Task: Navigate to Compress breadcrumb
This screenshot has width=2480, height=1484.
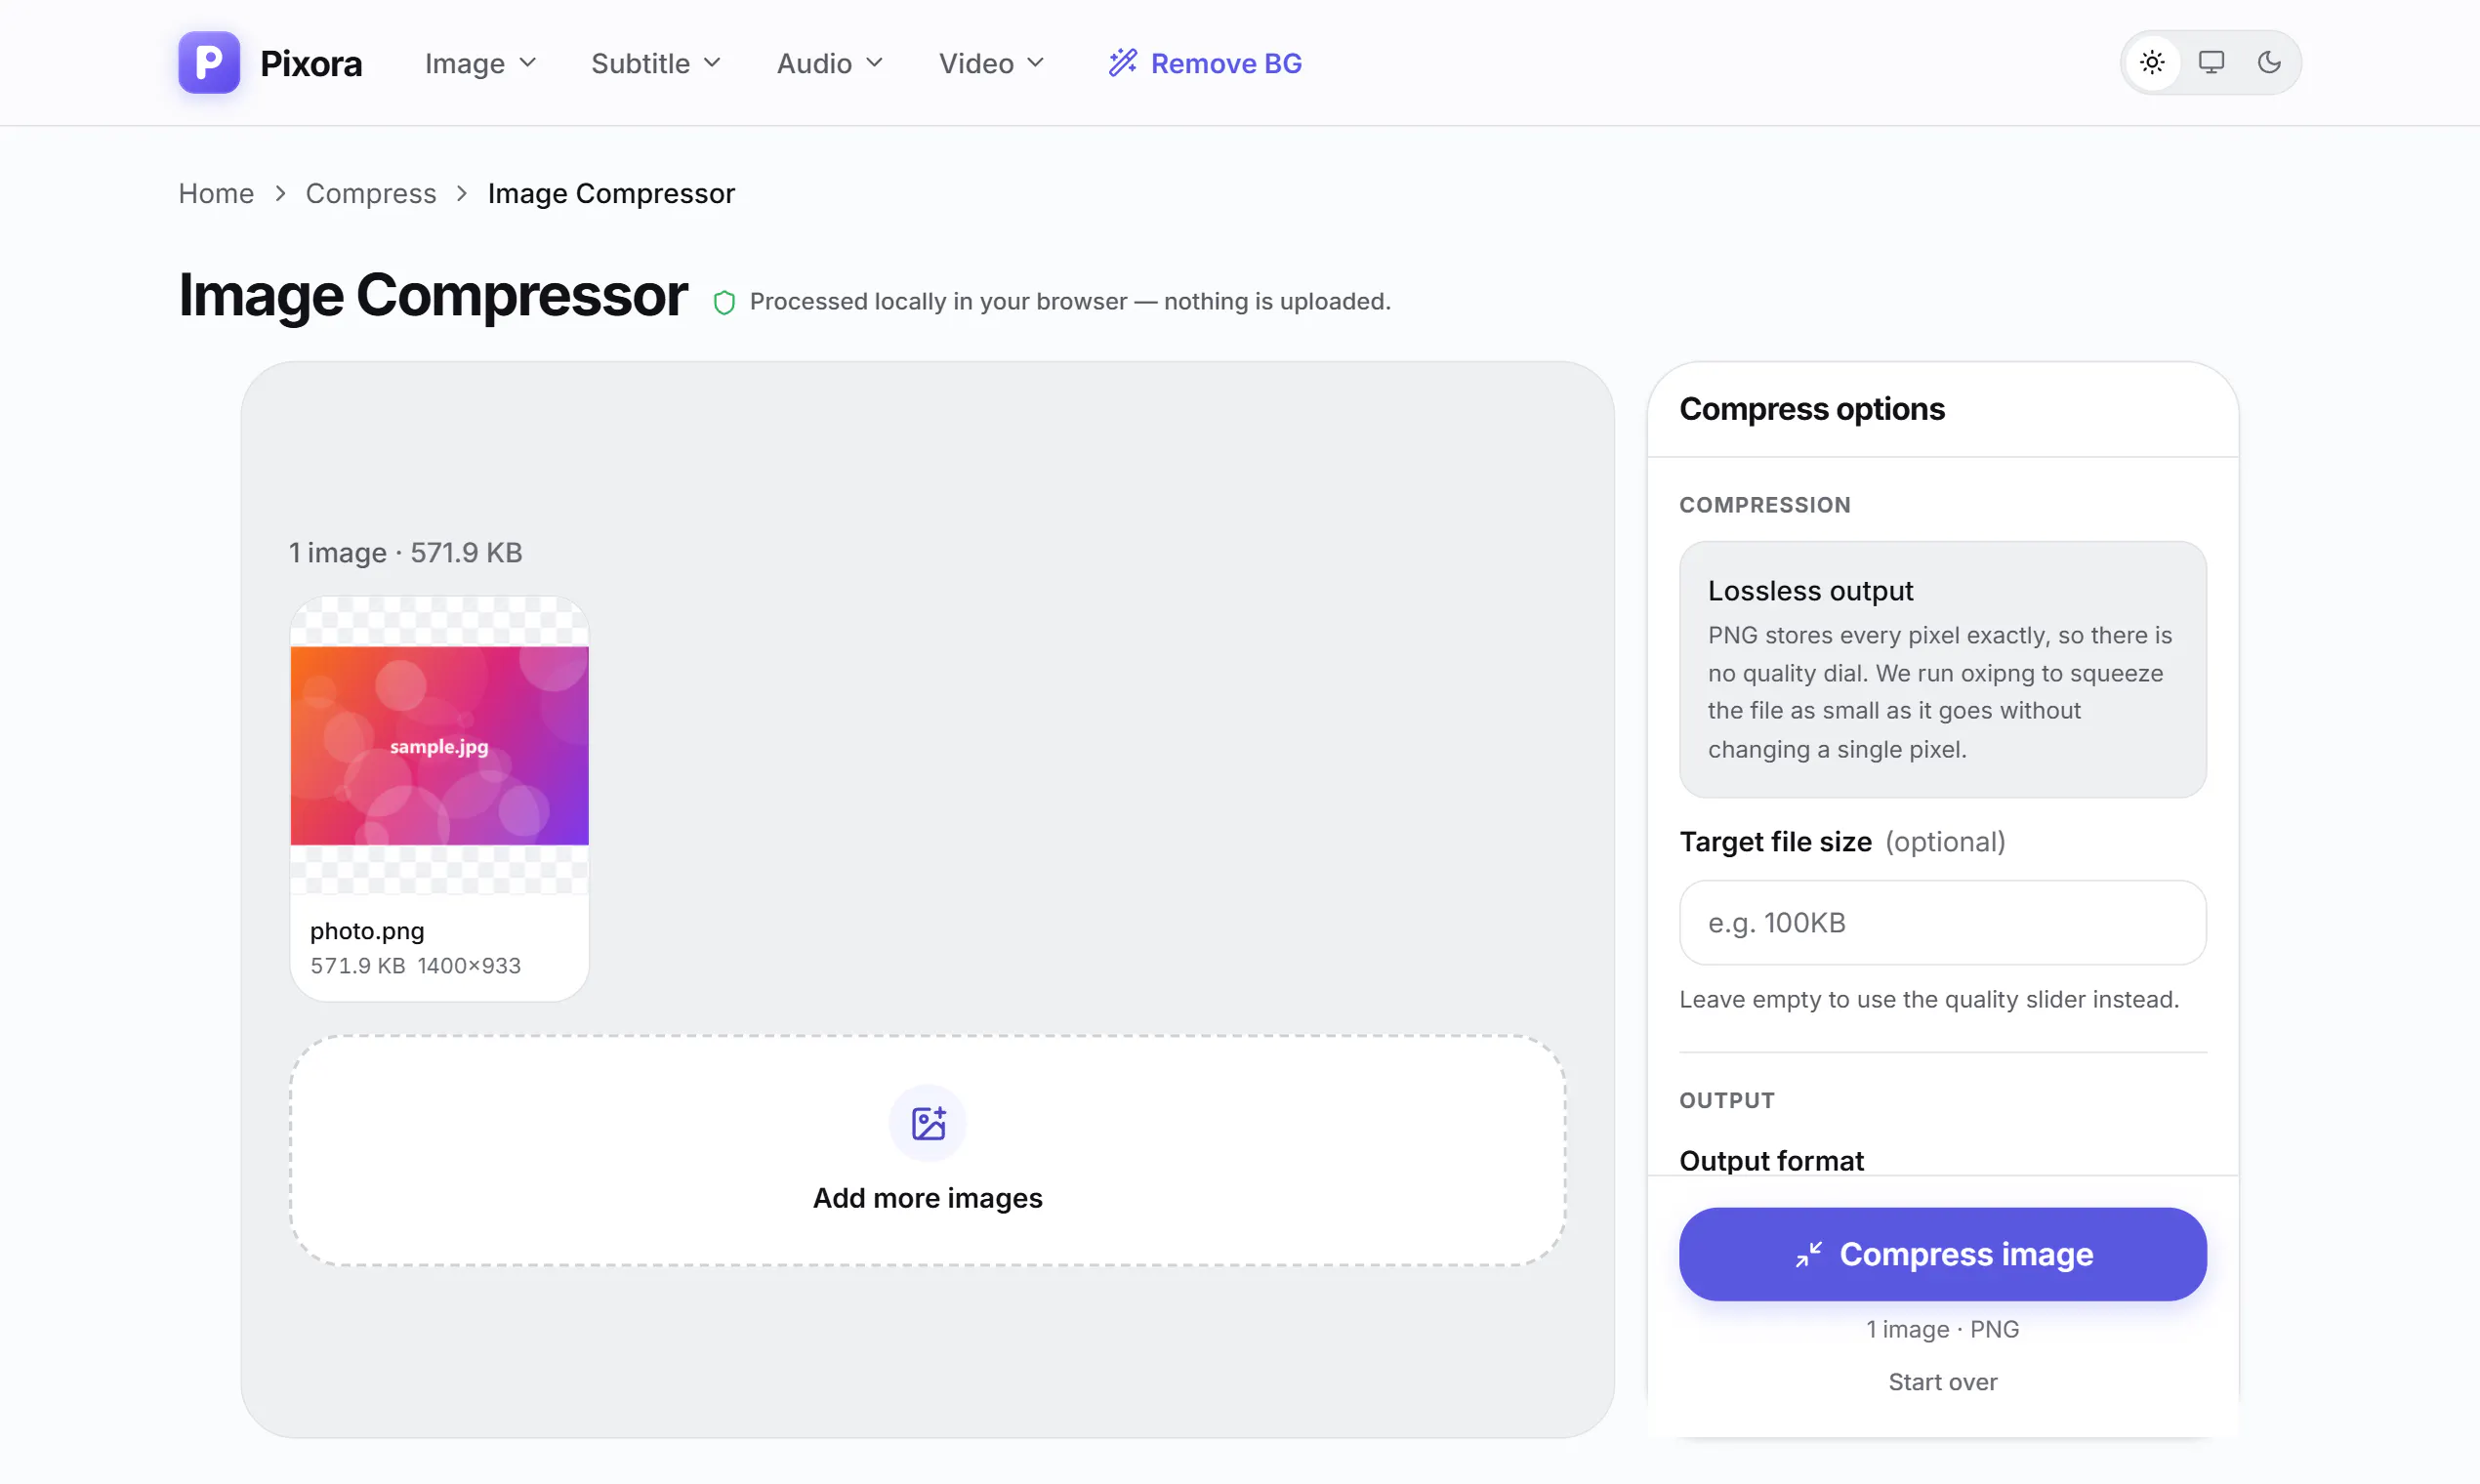Action: click(x=371, y=193)
